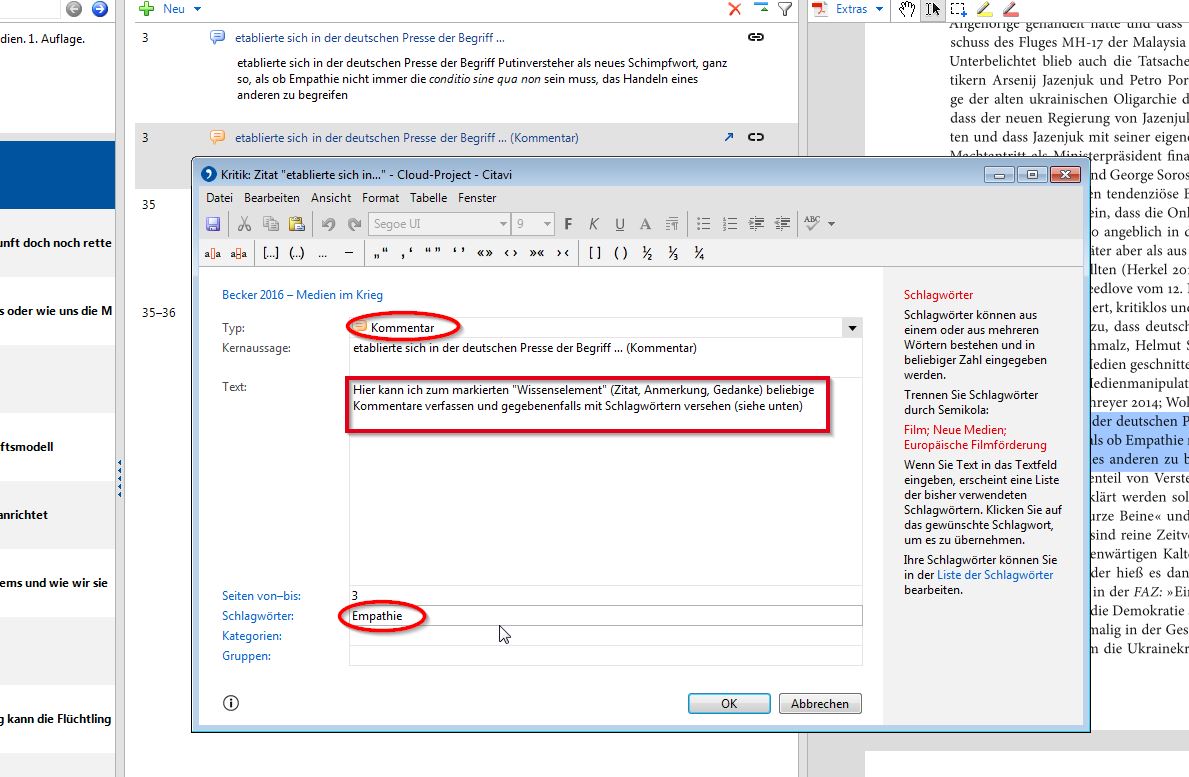Select the red highlighter tool
Screen dimensions: 1189x777
[1010, 9]
